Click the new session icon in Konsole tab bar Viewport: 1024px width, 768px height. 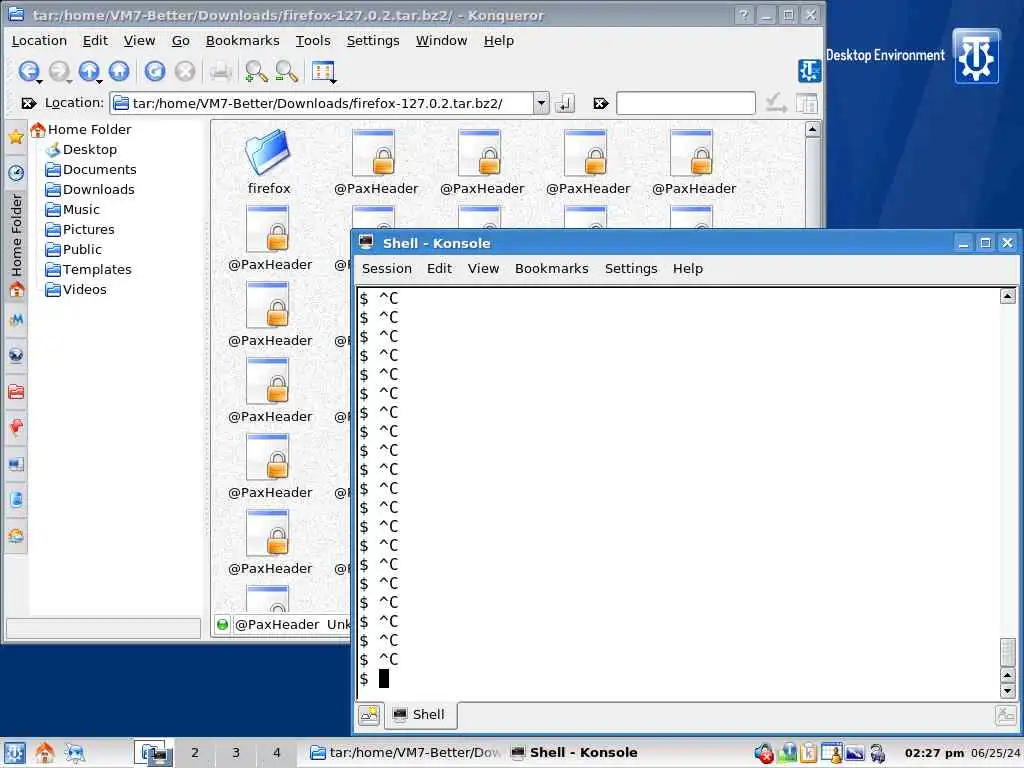pyautogui.click(x=370, y=715)
